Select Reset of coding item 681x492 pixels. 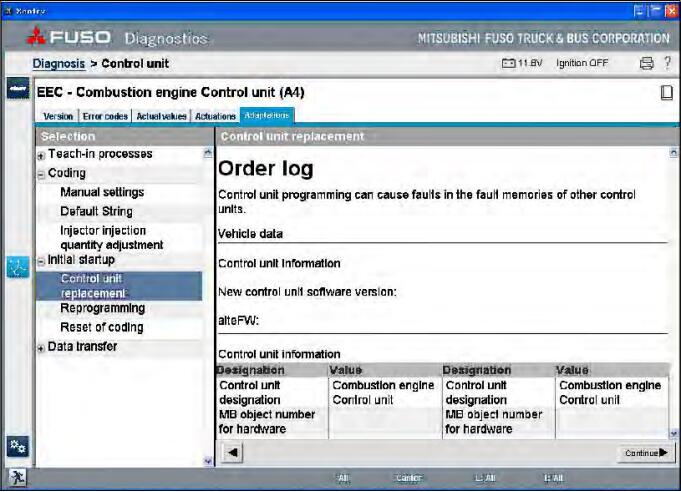point(102,327)
